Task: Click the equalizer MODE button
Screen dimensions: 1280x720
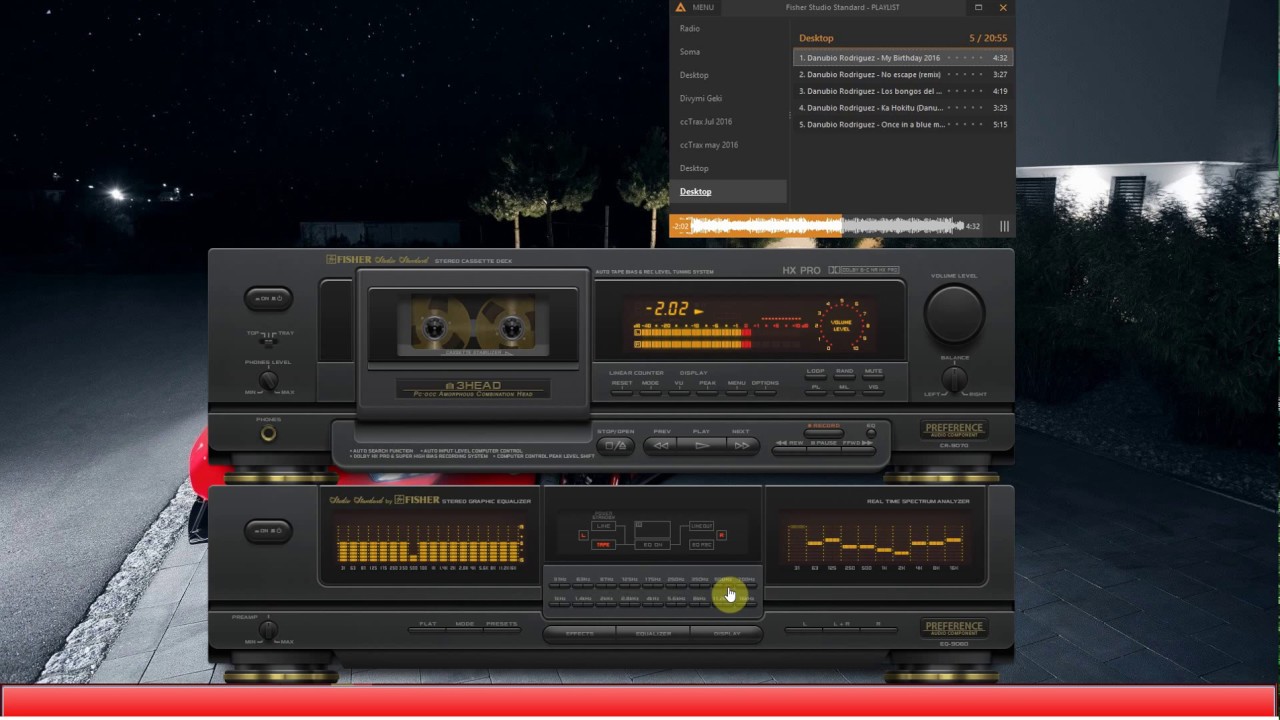Action: click(x=464, y=629)
